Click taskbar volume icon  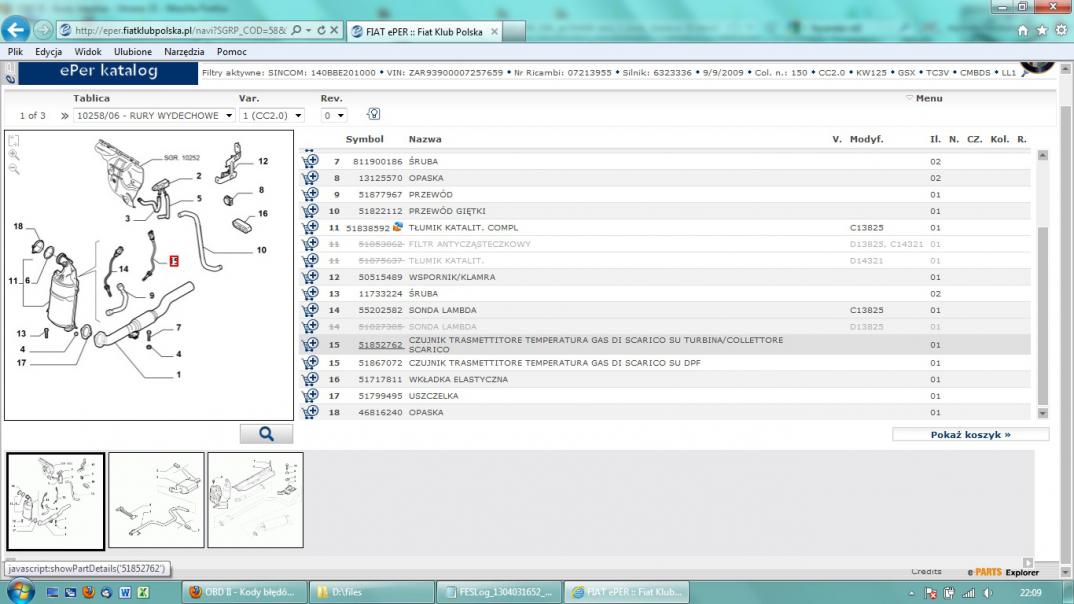(988, 593)
